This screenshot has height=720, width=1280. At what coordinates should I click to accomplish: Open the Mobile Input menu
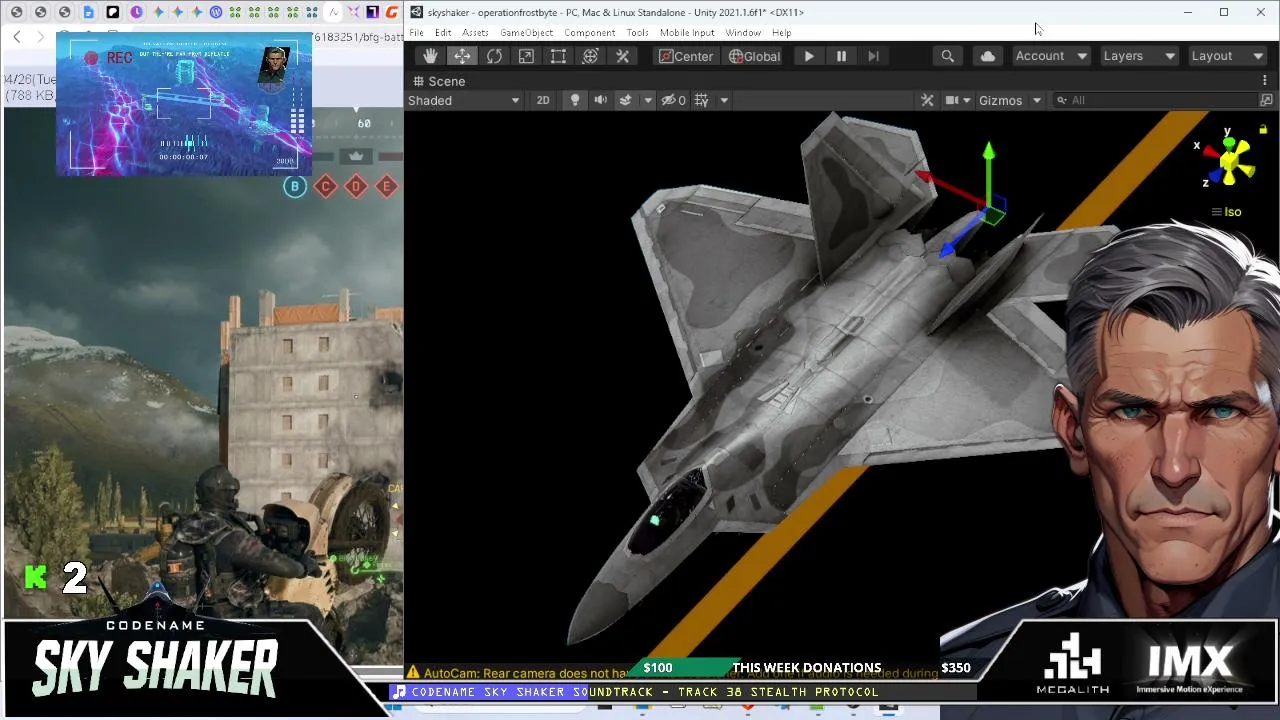tap(687, 33)
